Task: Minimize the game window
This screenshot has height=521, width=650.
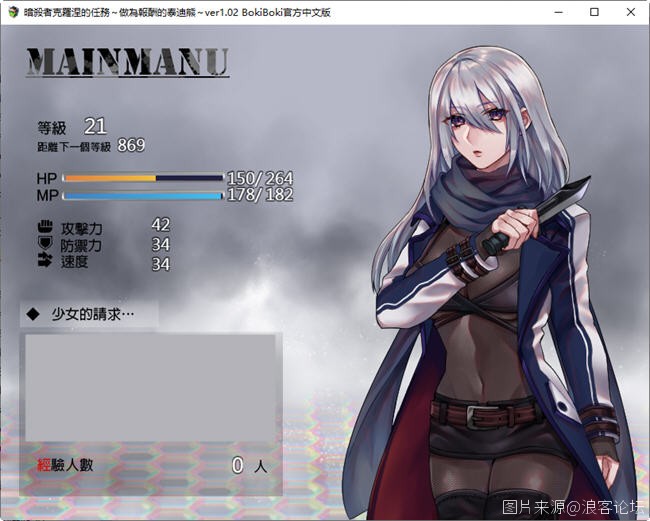Action: pyautogui.click(x=548, y=12)
